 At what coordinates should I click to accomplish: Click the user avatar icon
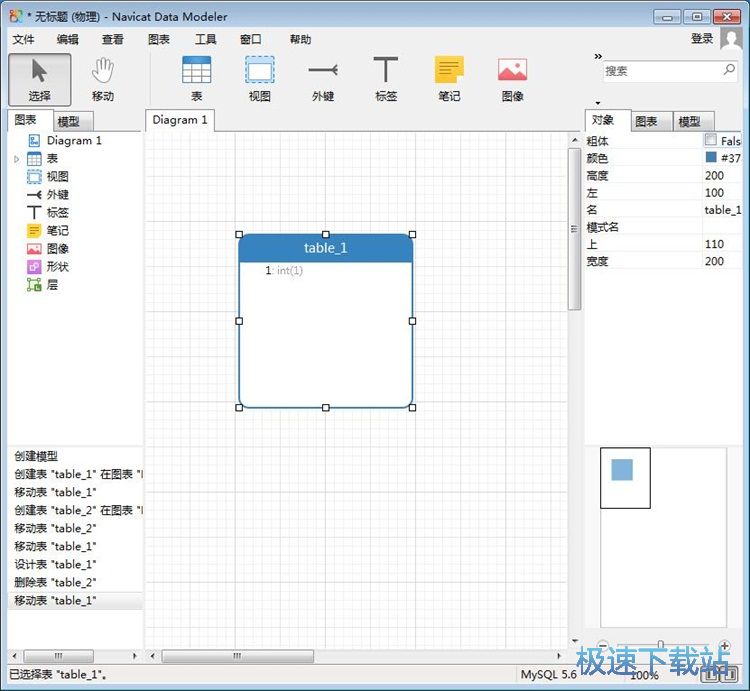pyautogui.click(x=731, y=38)
